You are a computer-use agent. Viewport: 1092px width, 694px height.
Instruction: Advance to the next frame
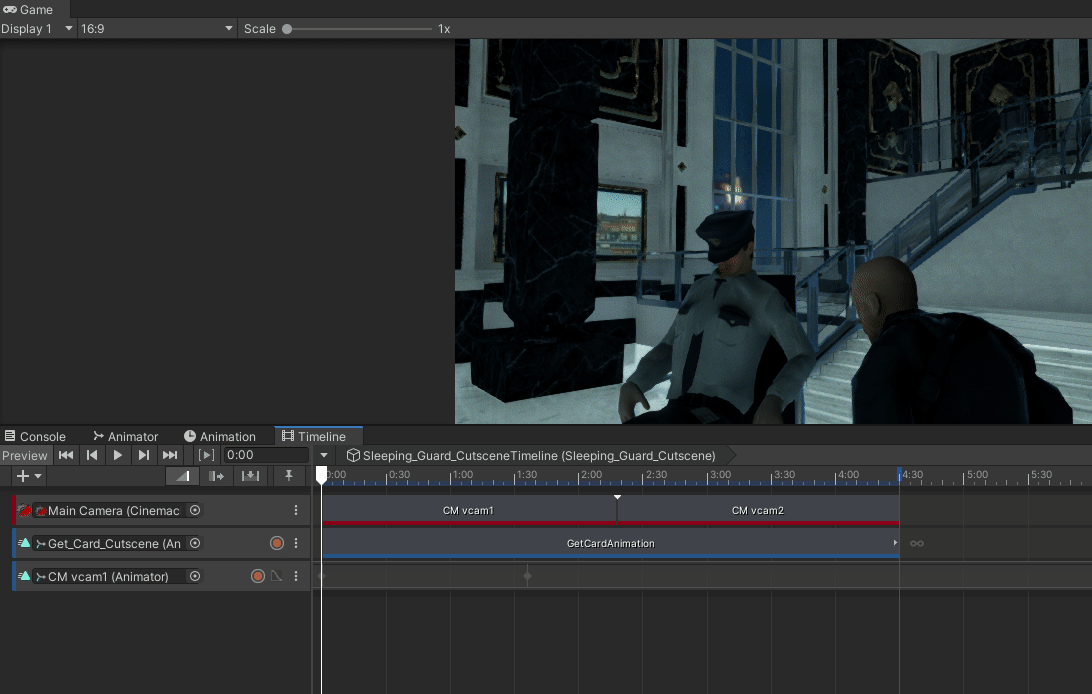(x=144, y=455)
